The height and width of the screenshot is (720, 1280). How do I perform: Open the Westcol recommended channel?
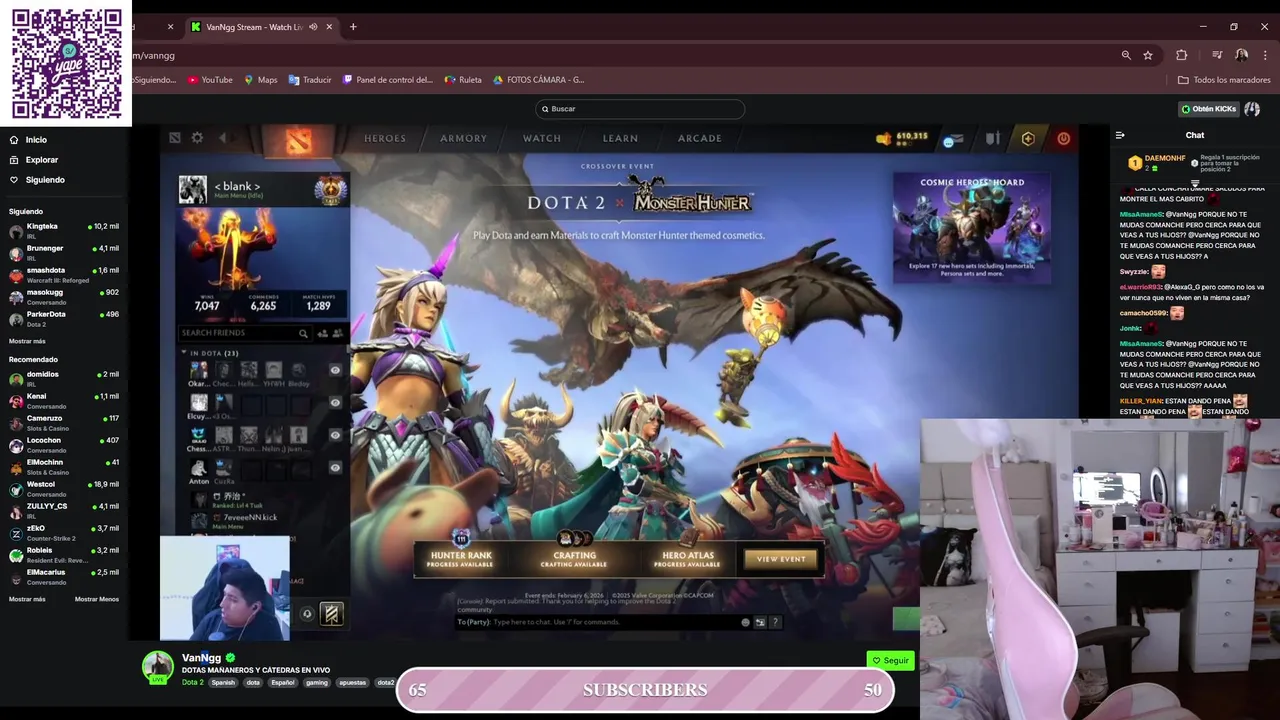coord(64,489)
